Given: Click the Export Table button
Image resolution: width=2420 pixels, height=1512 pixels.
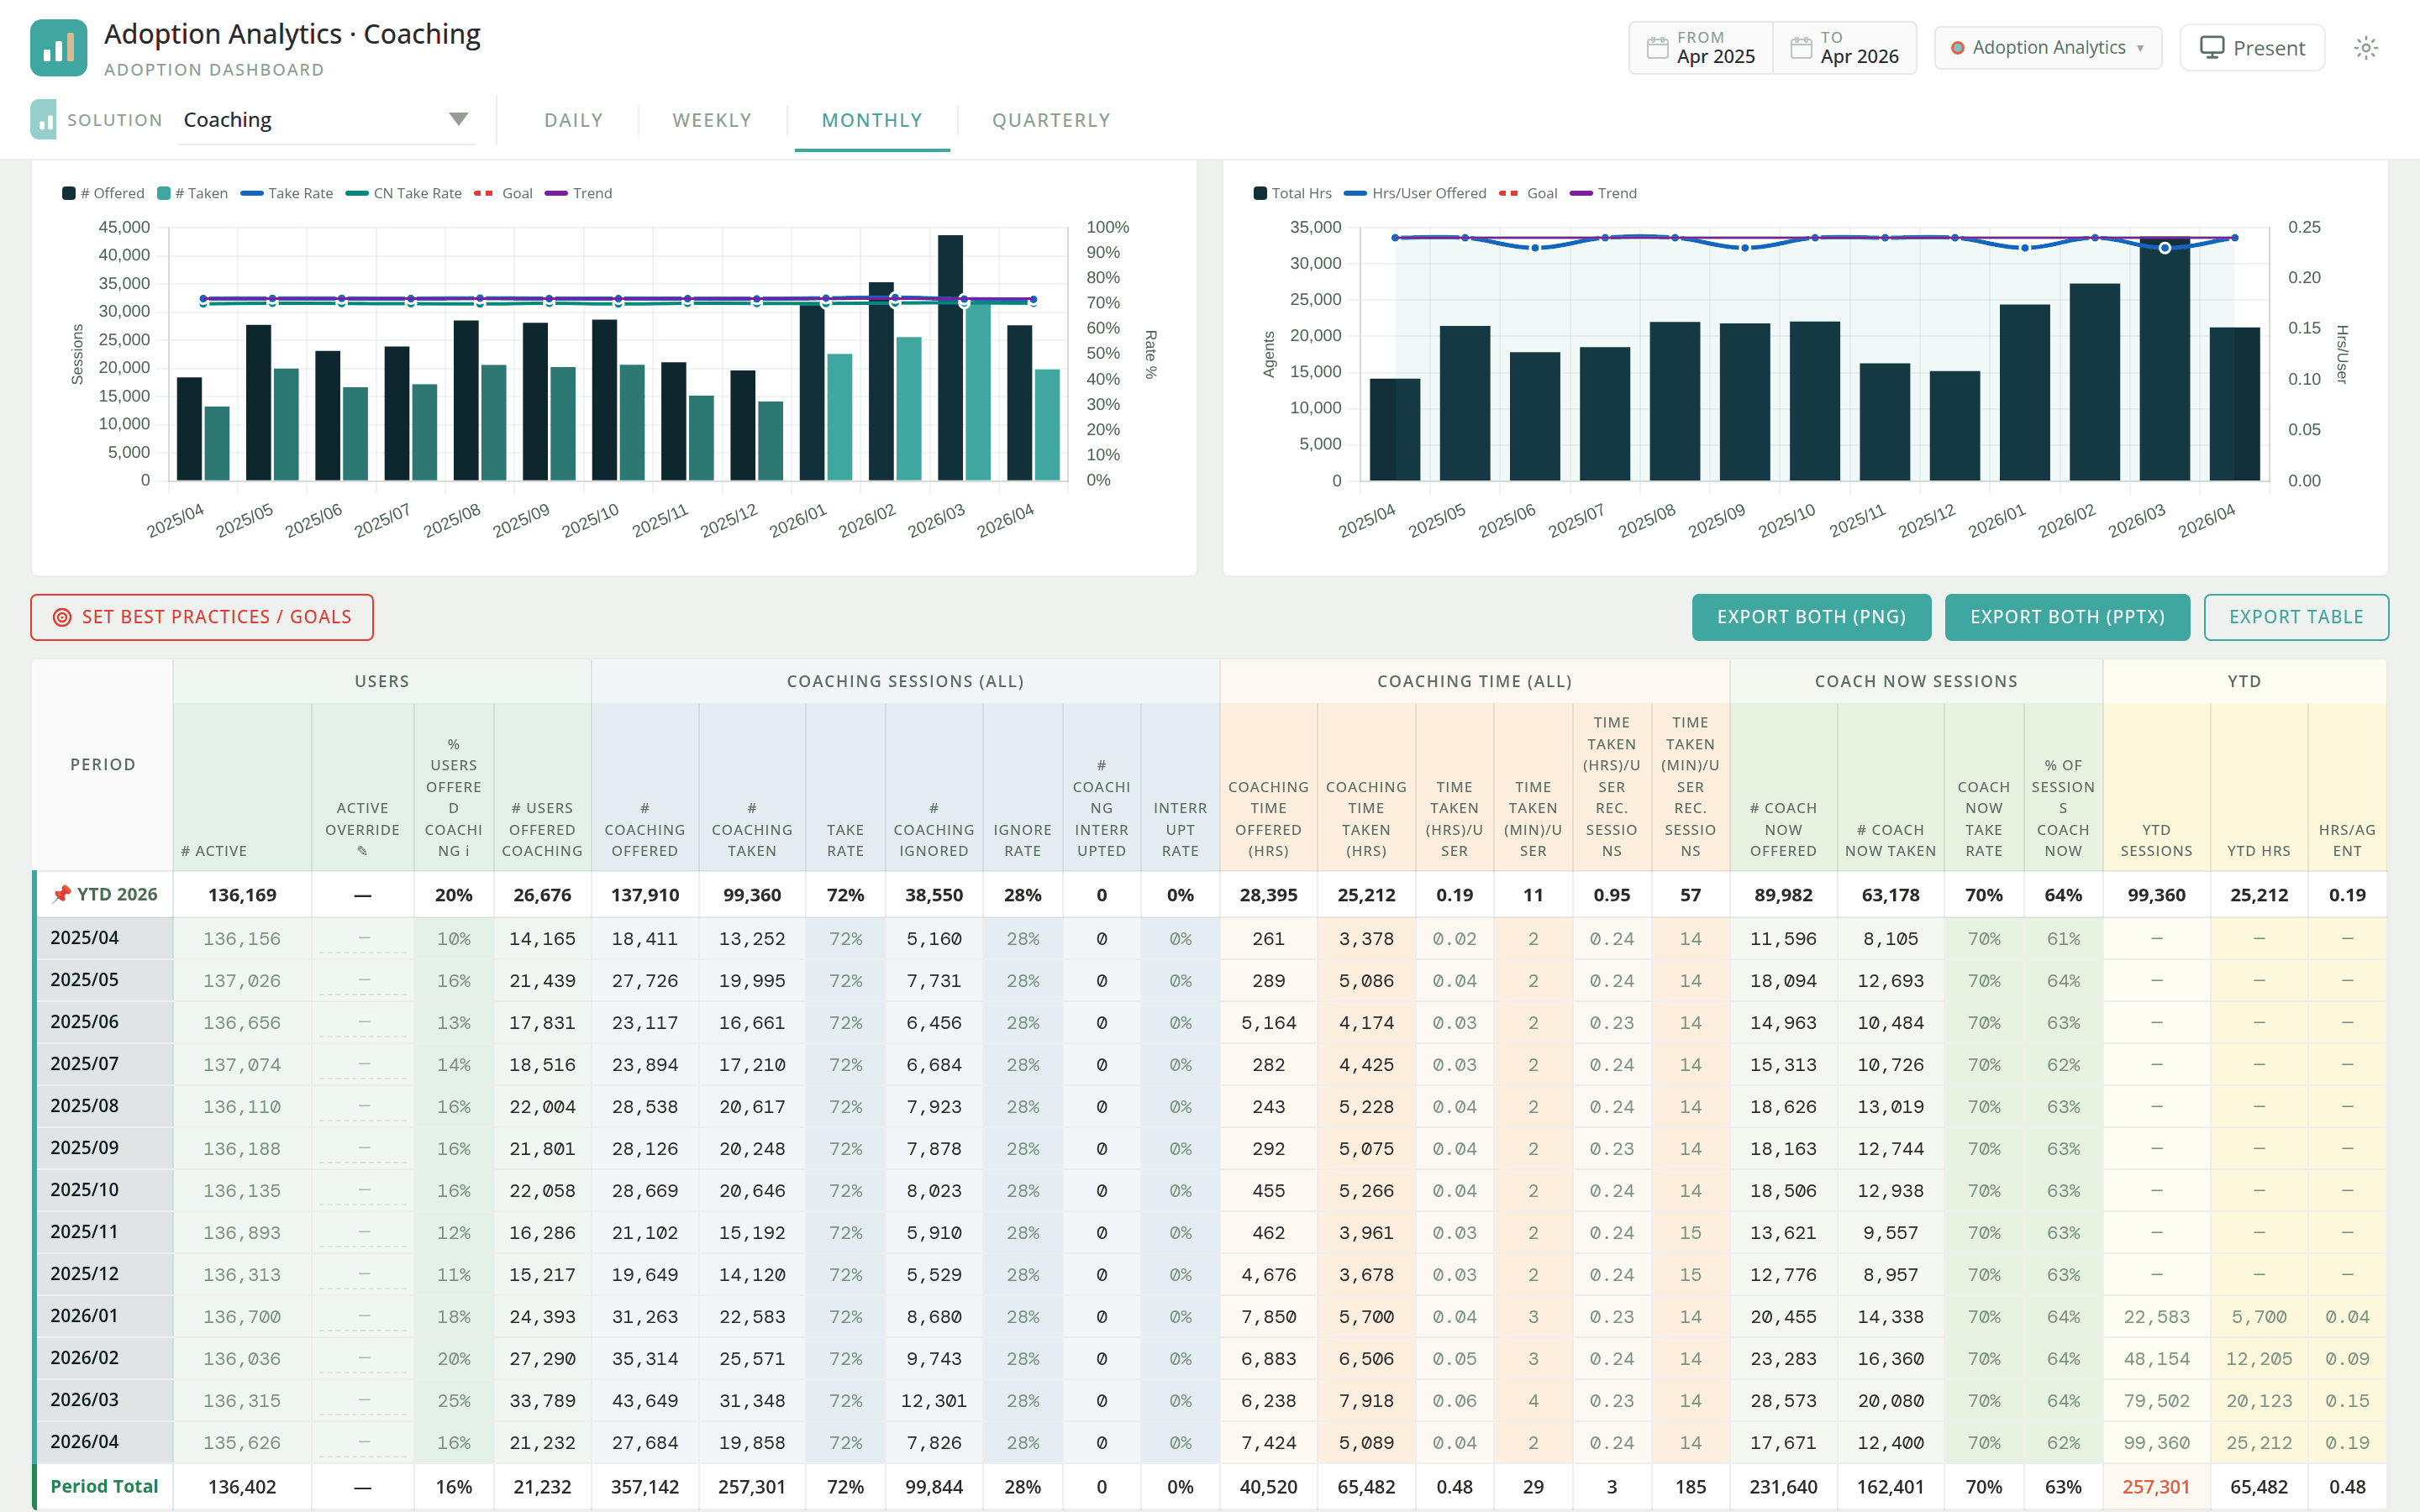Looking at the screenshot, I should click(2296, 617).
